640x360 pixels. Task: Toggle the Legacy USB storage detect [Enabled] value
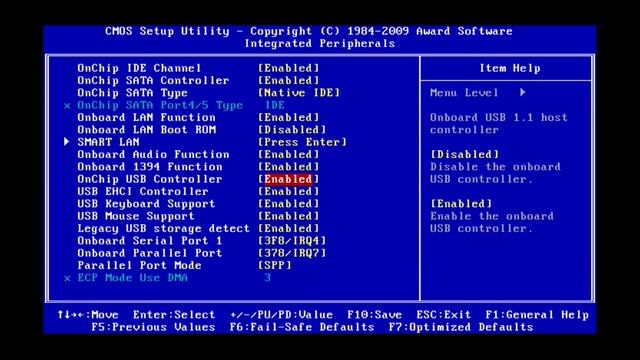point(288,229)
